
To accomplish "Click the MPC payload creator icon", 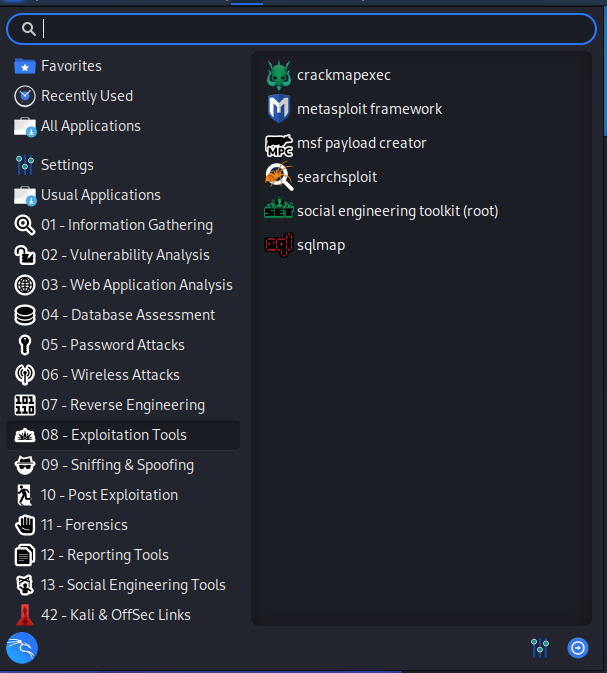I will (x=279, y=146).
